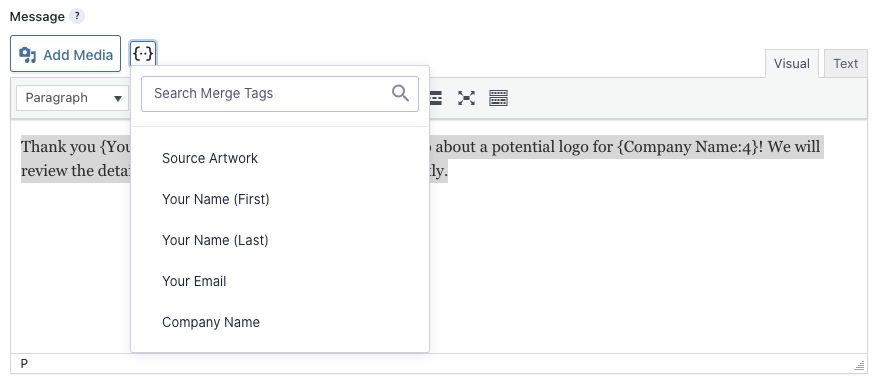Toggle the merge tags curly-brace icon
This screenshot has height=383, width=876.
(x=143, y=54)
